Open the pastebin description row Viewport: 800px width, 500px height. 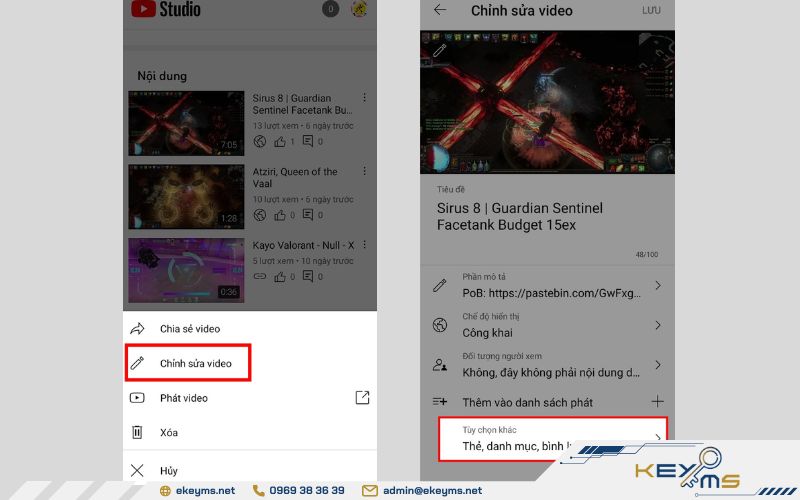(547, 285)
